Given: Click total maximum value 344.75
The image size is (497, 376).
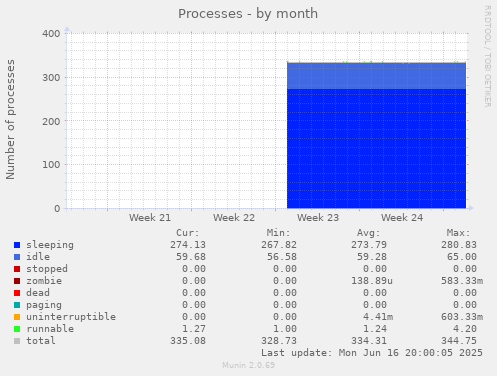Looking at the screenshot, I should click(459, 341).
